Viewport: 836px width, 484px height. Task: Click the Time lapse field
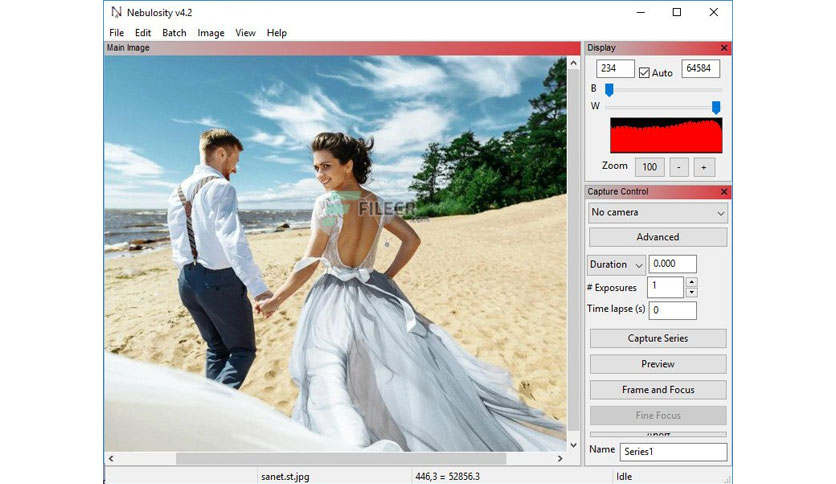click(672, 310)
